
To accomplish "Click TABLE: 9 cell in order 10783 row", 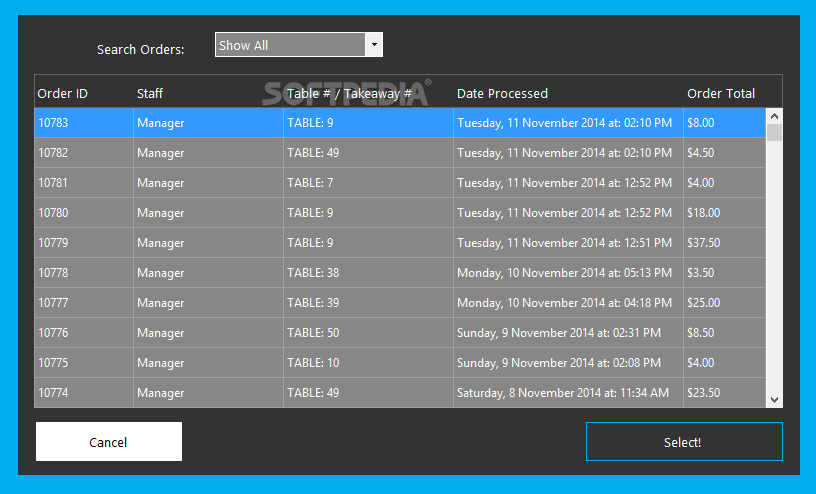I will pyautogui.click(x=368, y=123).
